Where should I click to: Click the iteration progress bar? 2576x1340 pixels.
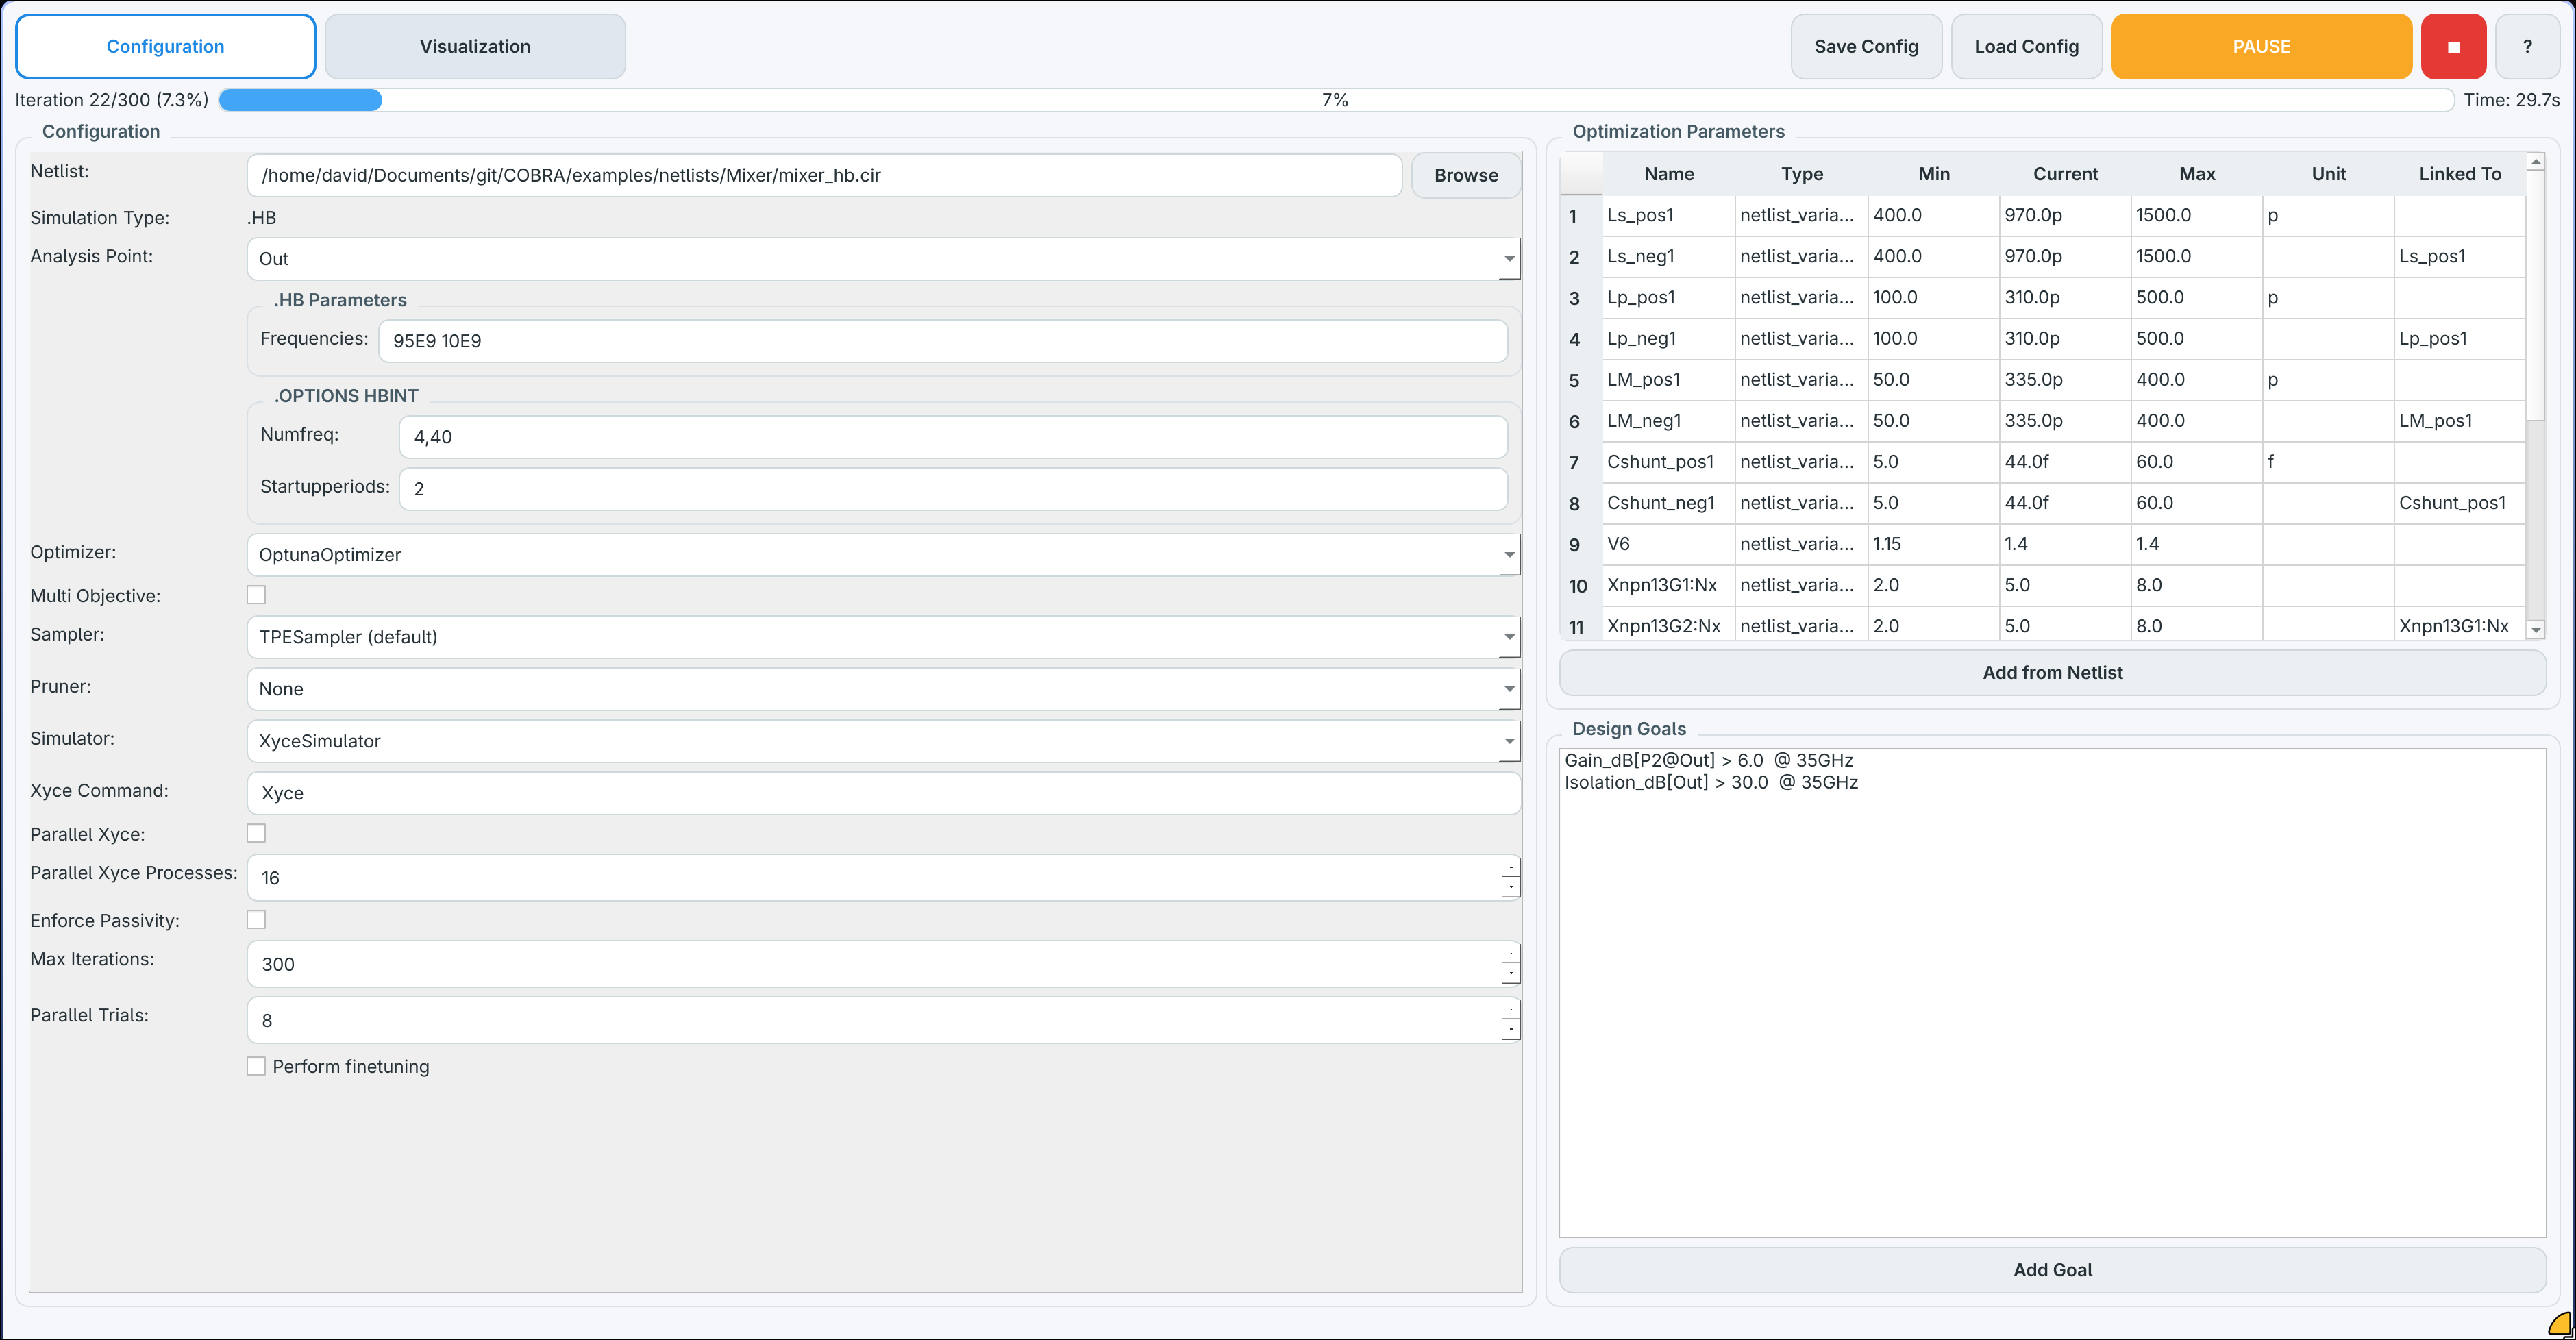pos(1335,100)
